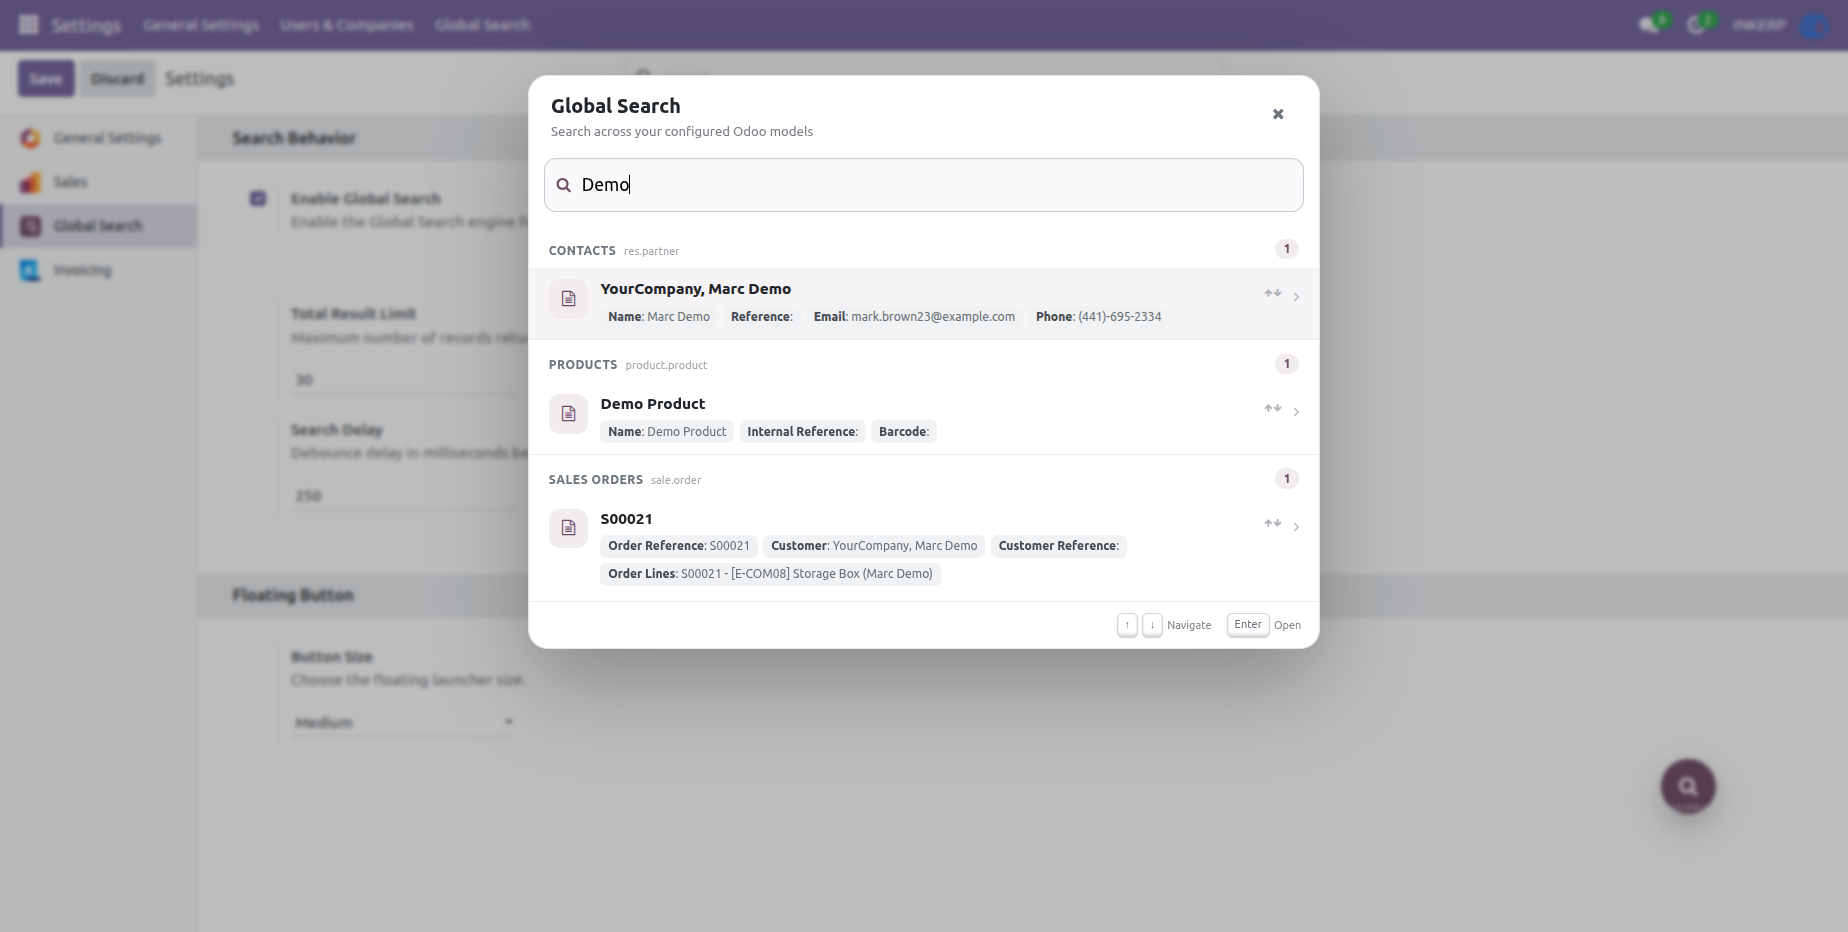
Task: Click document icon beside Demo Product
Action: (x=568, y=413)
